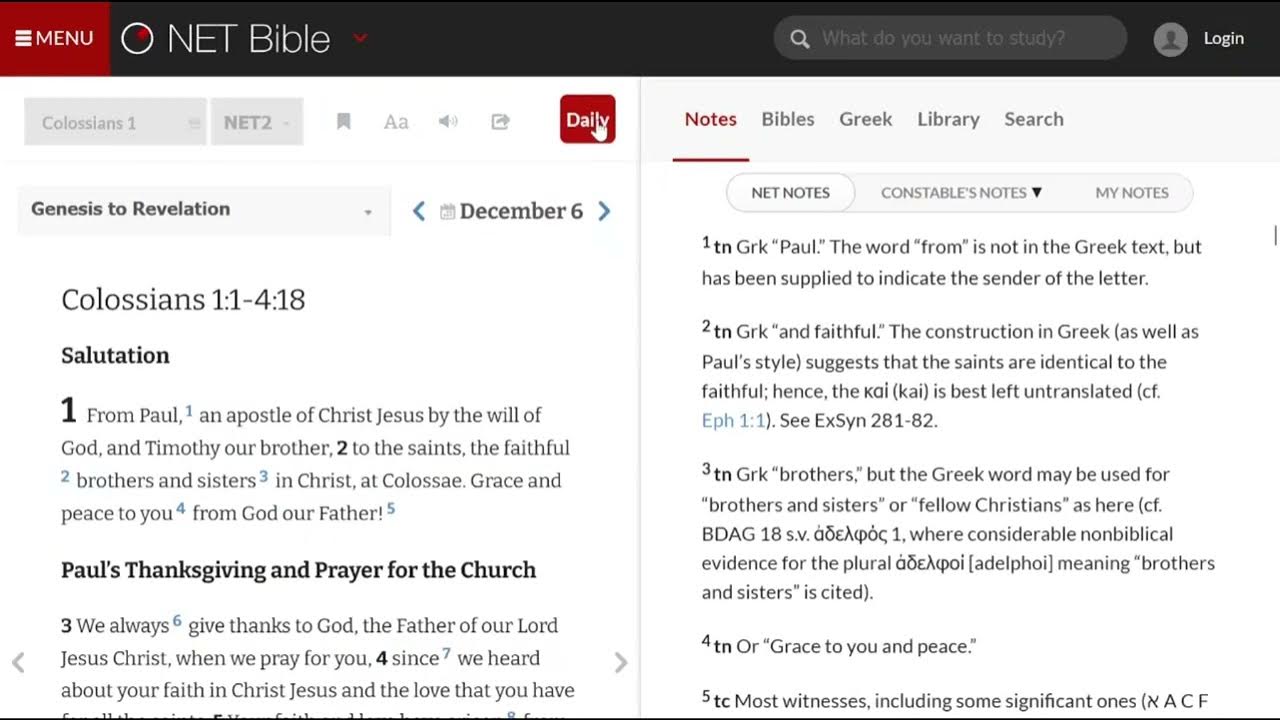The image size is (1280, 720).
Task: Expand the red chevron beside NET Bible
Action: pos(360,39)
